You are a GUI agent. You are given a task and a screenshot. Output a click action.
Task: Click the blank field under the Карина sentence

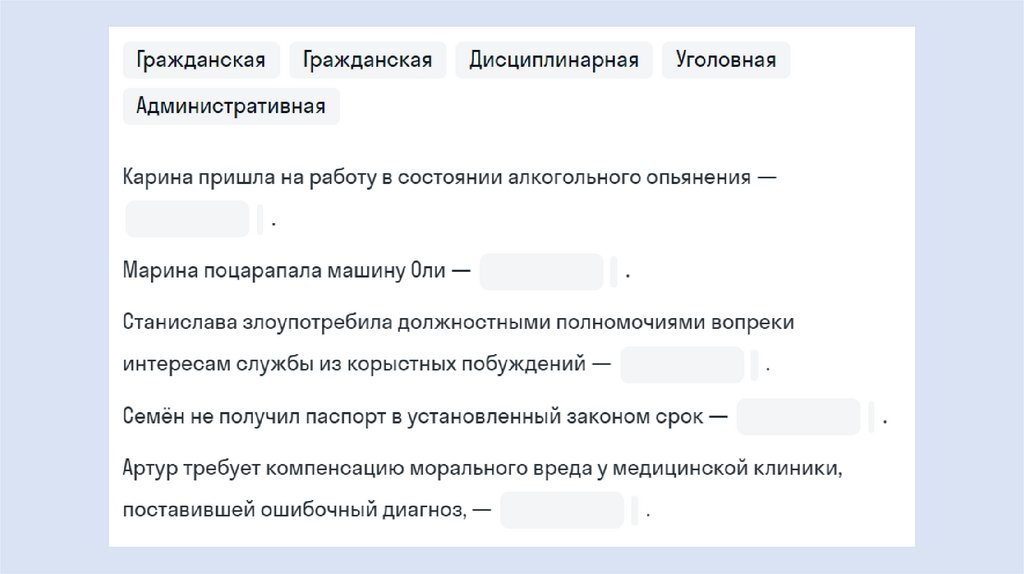187,219
